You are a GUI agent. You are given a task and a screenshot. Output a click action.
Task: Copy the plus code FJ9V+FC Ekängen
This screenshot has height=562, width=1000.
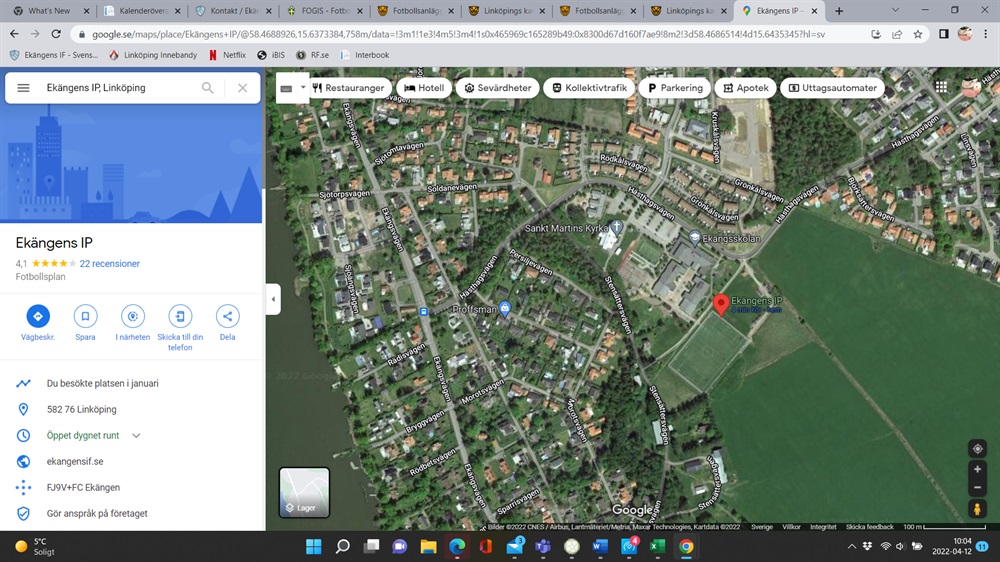click(83, 487)
